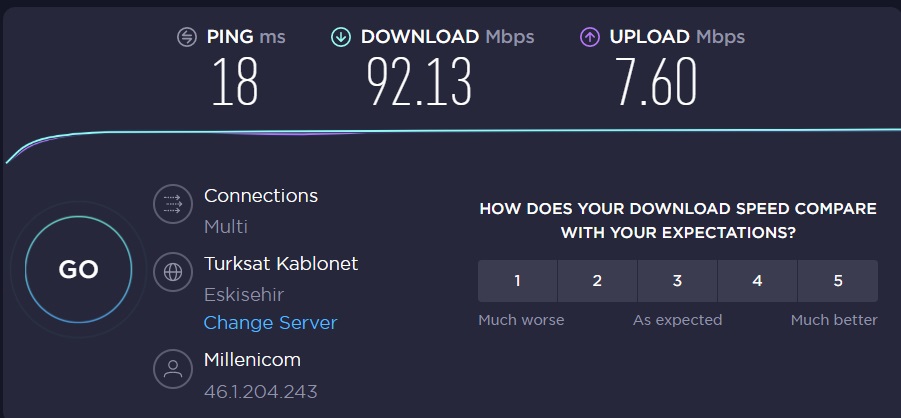Image resolution: width=901 pixels, height=418 pixels.
Task: Select rating 5 much better
Action: pyautogui.click(x=838, y=281)
